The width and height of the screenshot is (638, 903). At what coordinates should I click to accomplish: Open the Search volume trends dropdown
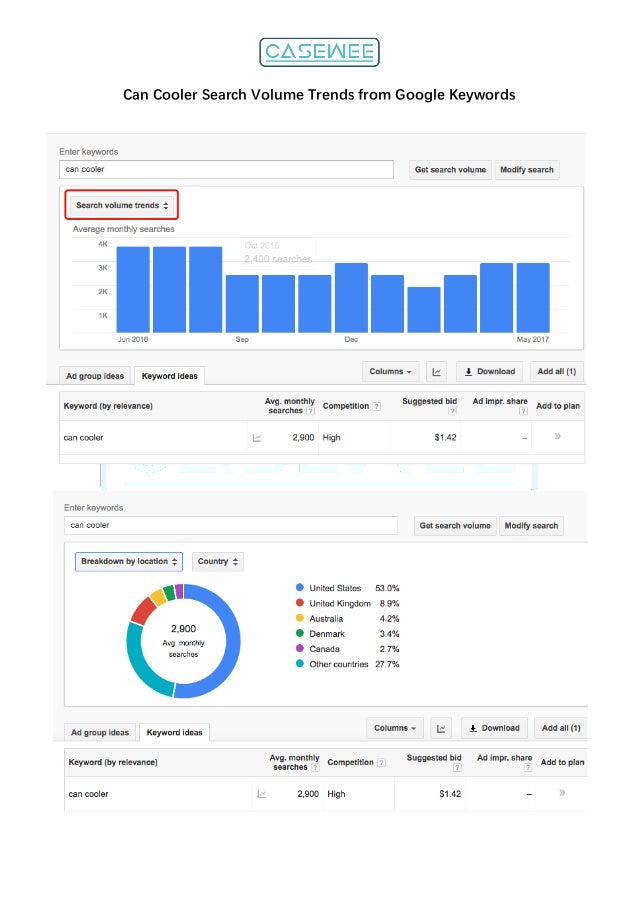coord(121,205)
